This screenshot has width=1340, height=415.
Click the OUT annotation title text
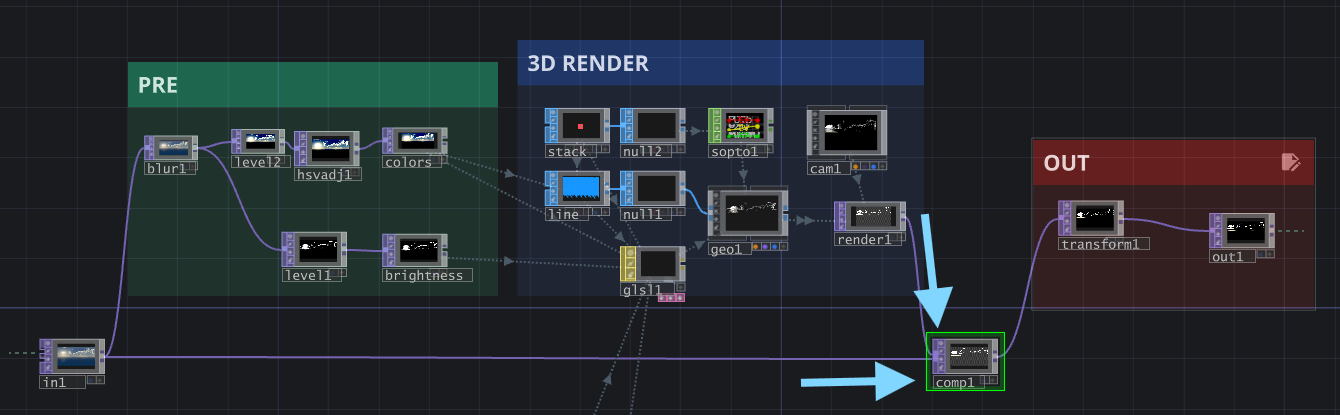1067,163
